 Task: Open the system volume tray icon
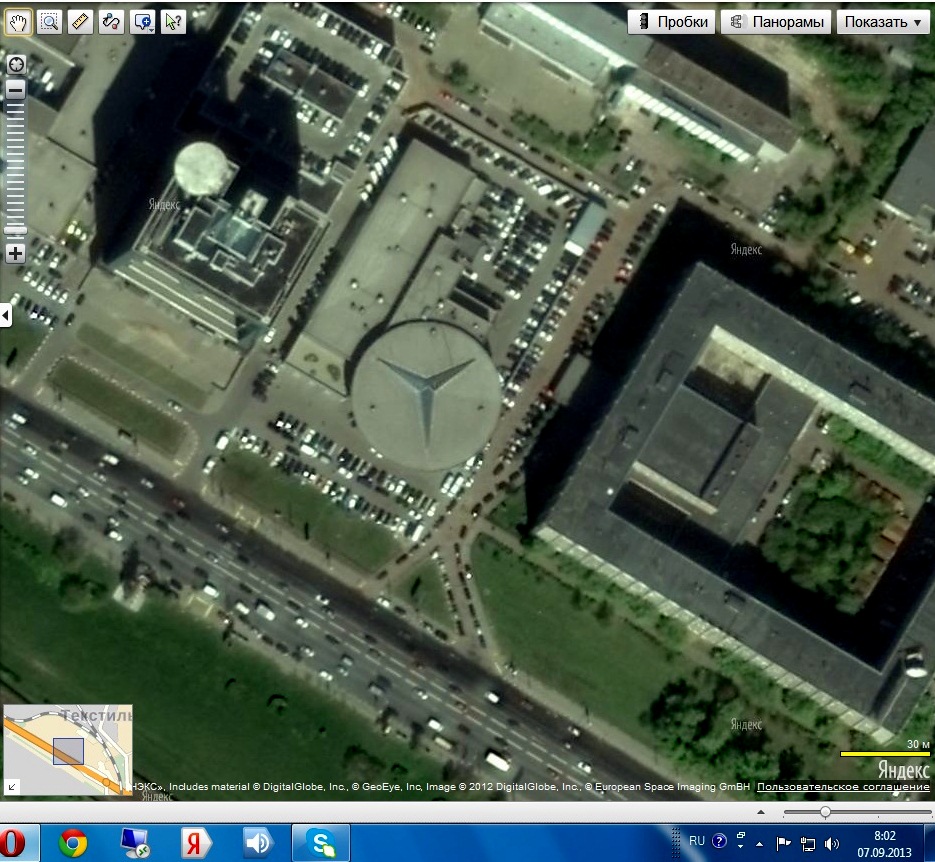tap(831, 844)
